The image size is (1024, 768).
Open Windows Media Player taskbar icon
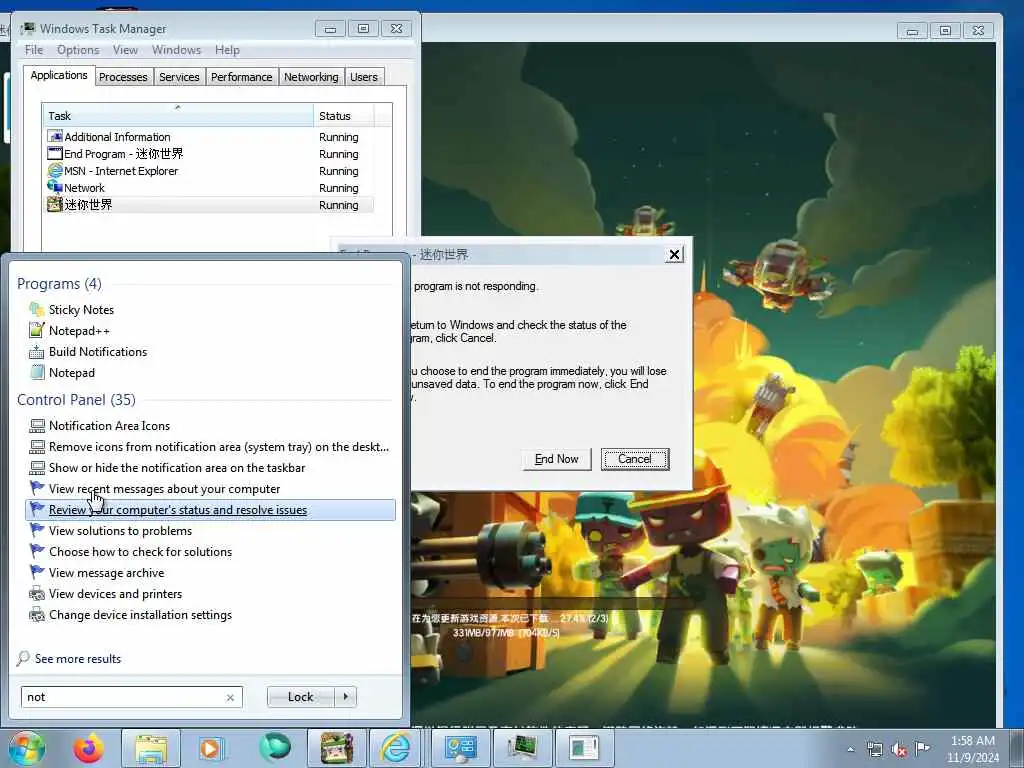(x=210, y=748)
